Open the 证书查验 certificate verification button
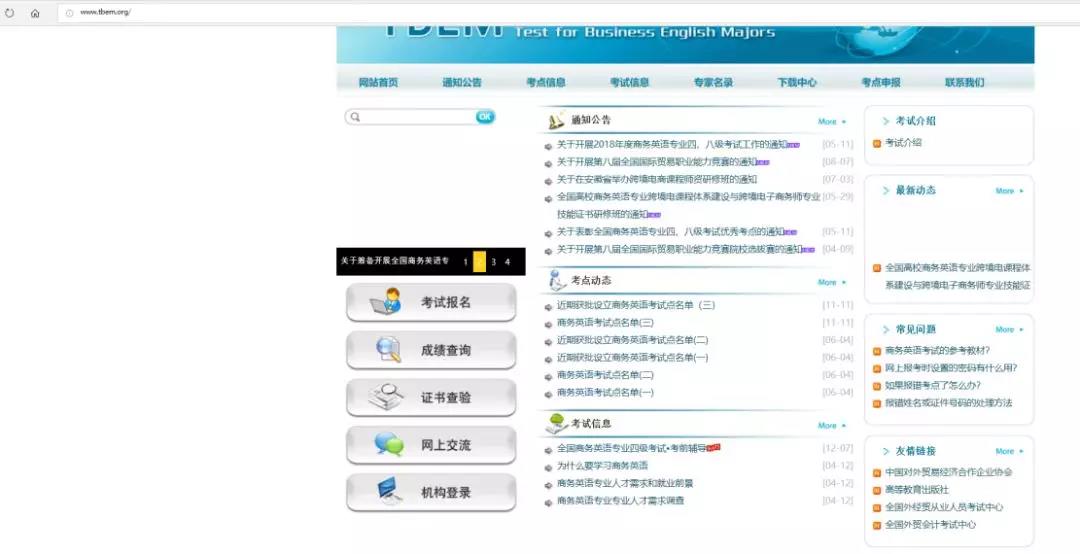This screenshot has height=554, width=1080. click(431, 398)
